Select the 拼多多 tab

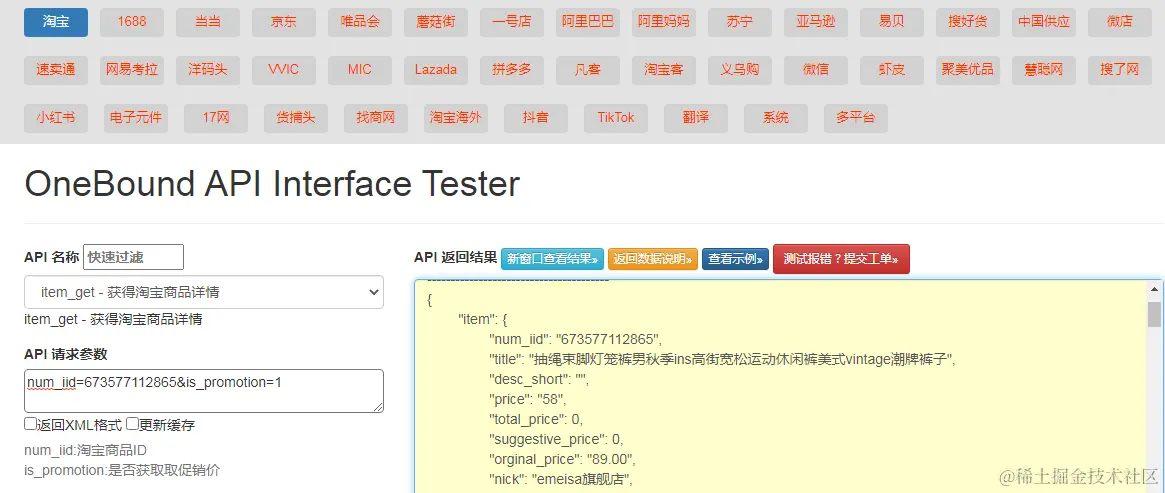[512, 70]
